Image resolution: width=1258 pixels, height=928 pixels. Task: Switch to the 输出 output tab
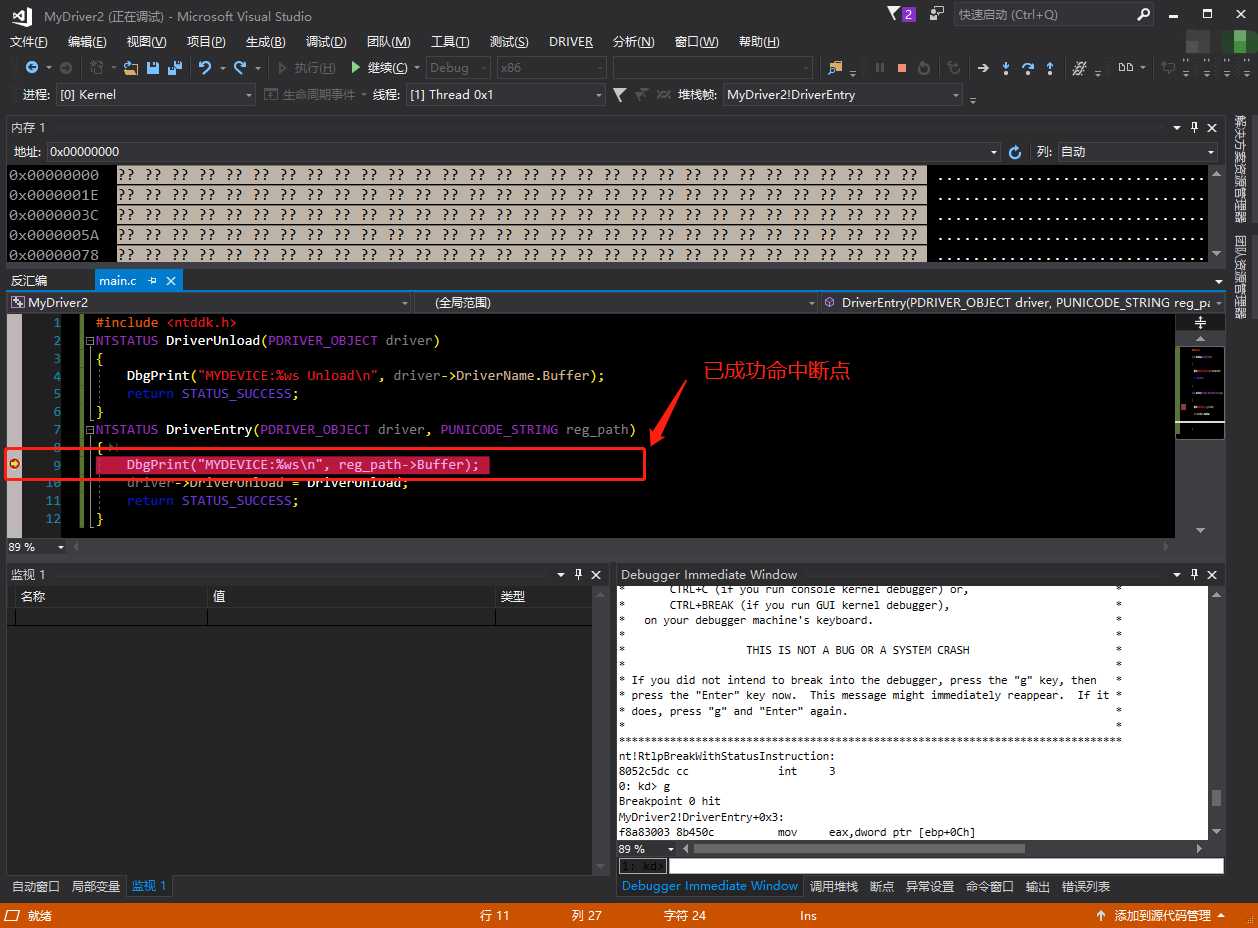pyautogui.click(x=1038, y=886)
